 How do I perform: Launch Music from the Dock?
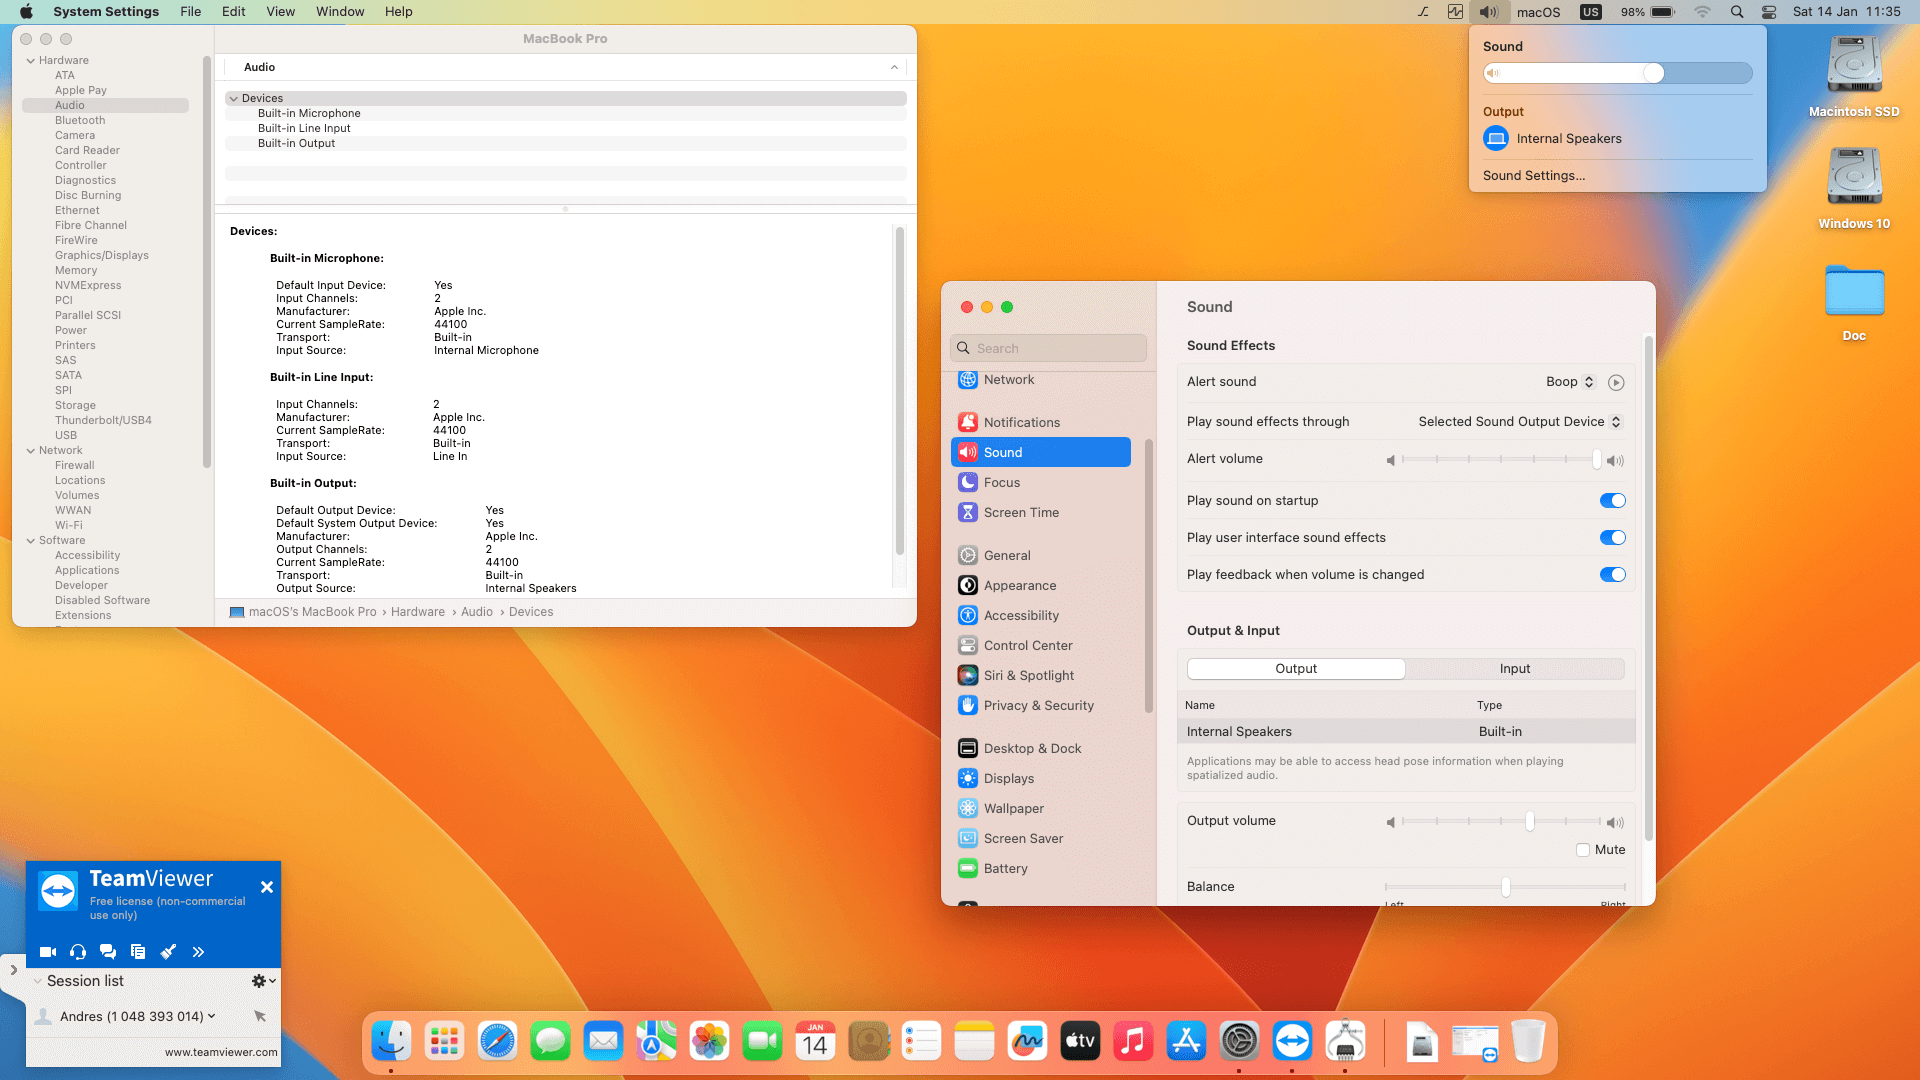1133,1041
